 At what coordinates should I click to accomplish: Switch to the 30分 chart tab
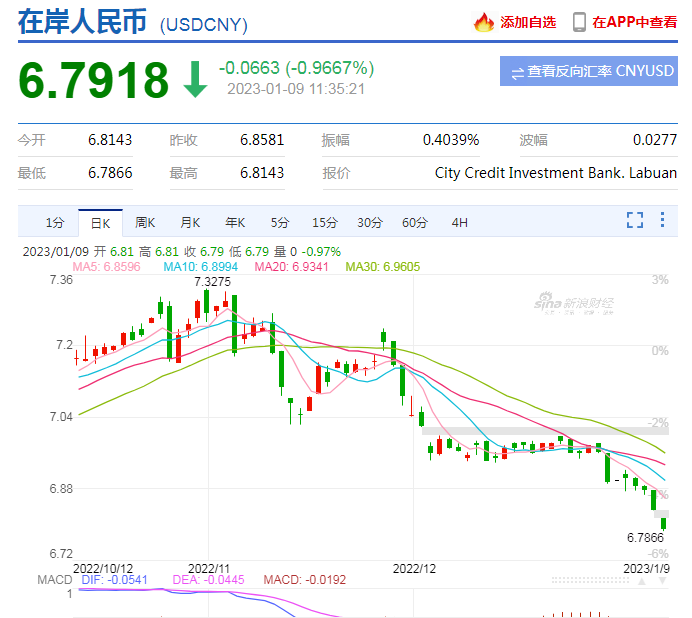coord(370,222)
